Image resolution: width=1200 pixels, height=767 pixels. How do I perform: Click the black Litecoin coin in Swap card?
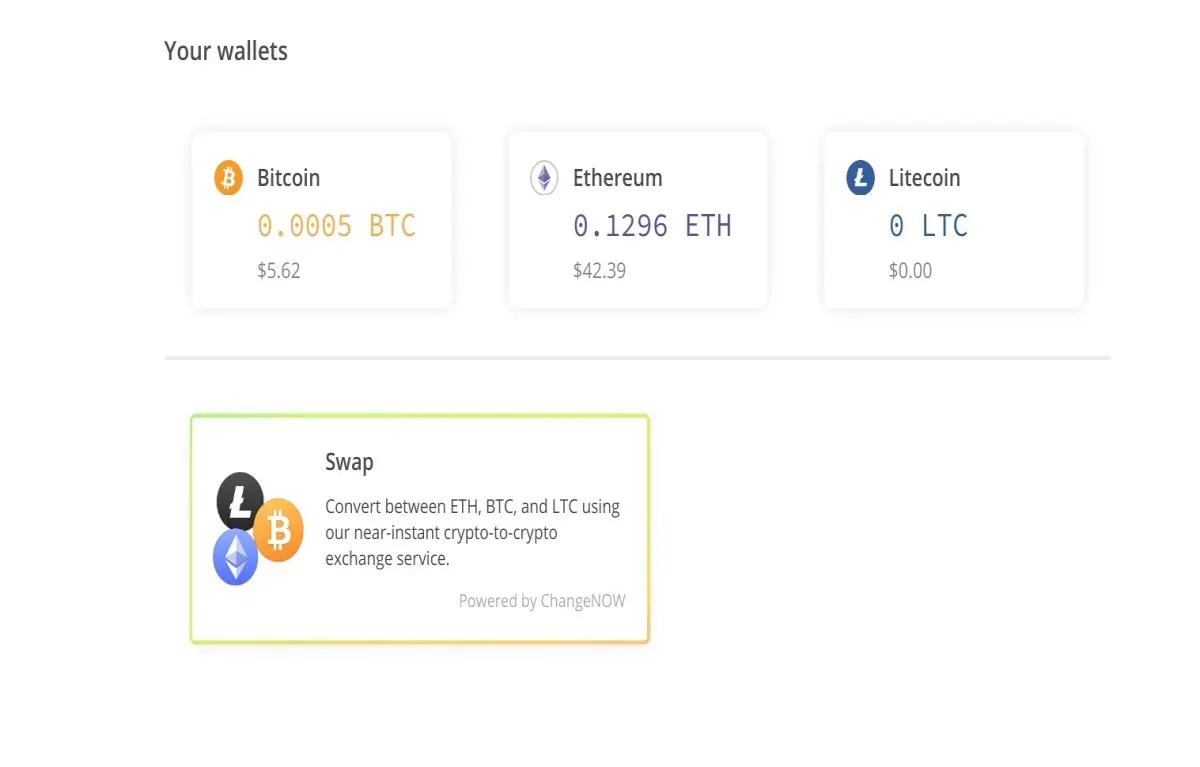tap(240, 501)
